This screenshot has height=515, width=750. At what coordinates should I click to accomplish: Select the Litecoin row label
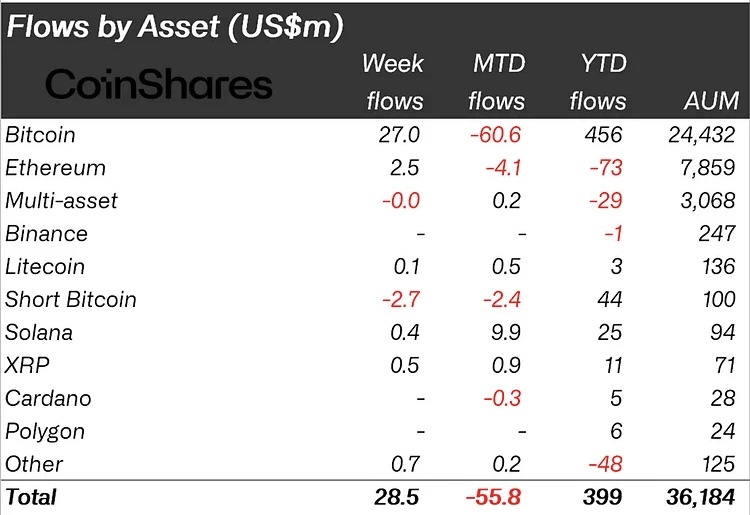(44, 266)
